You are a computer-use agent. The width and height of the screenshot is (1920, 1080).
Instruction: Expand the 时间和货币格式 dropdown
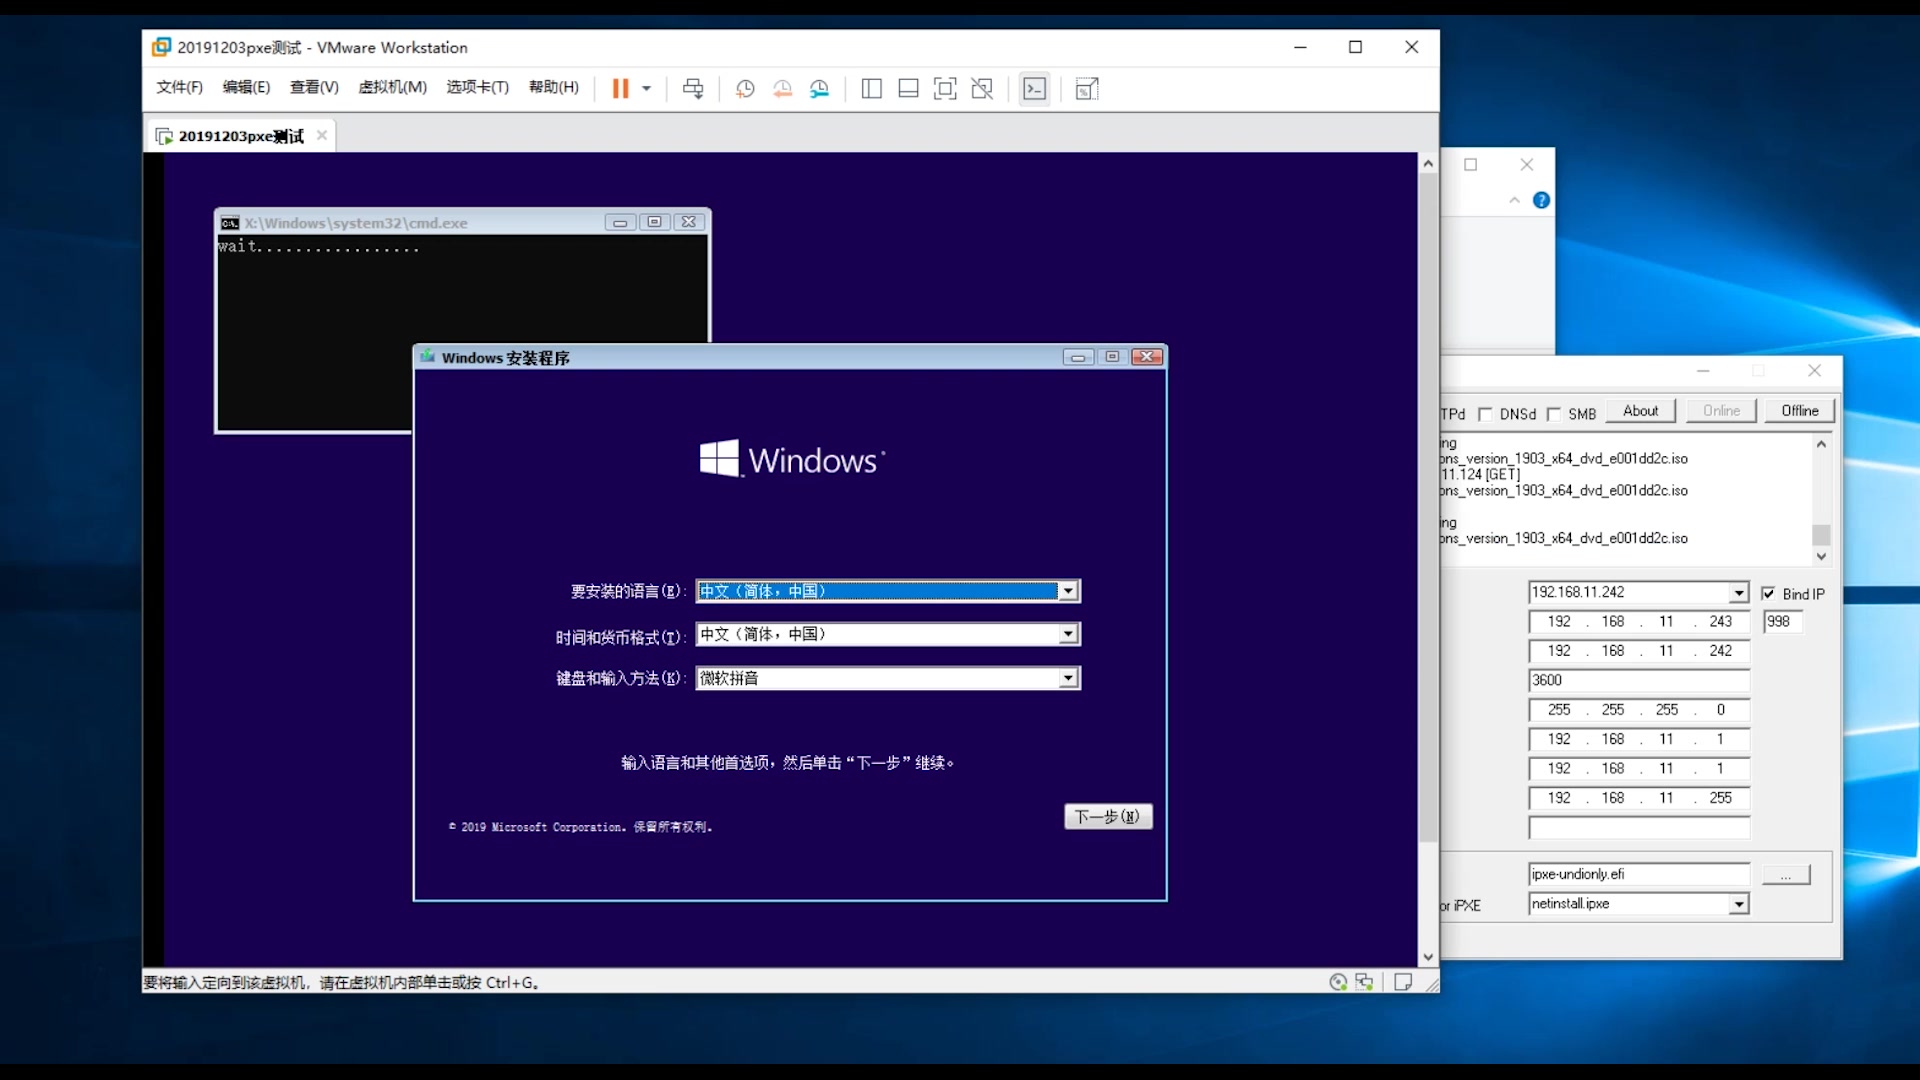click(x=1068, y=634)
